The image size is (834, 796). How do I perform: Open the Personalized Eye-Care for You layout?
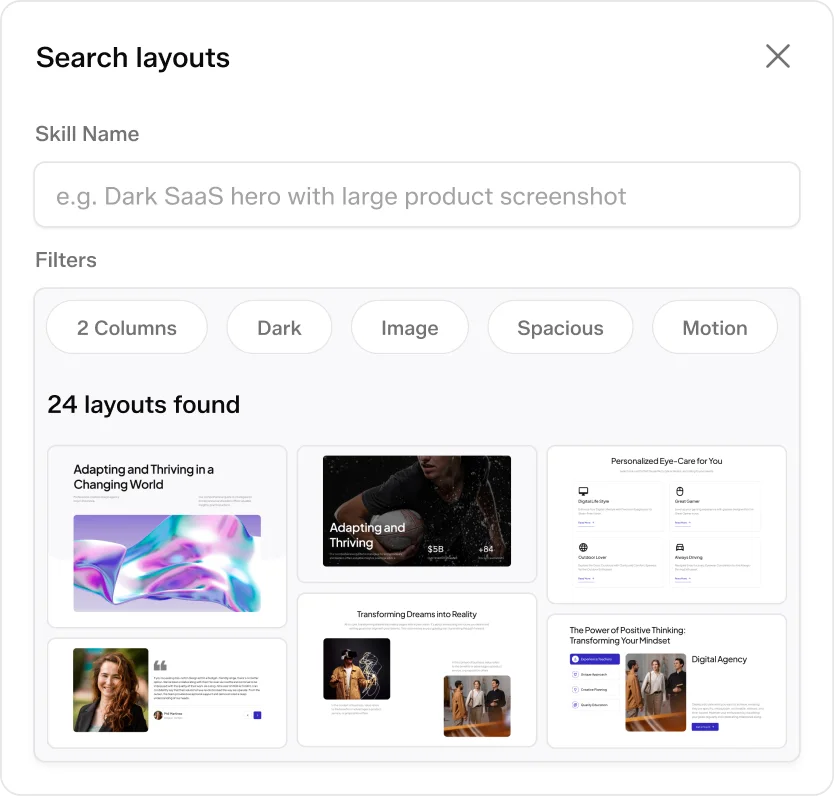666,524
